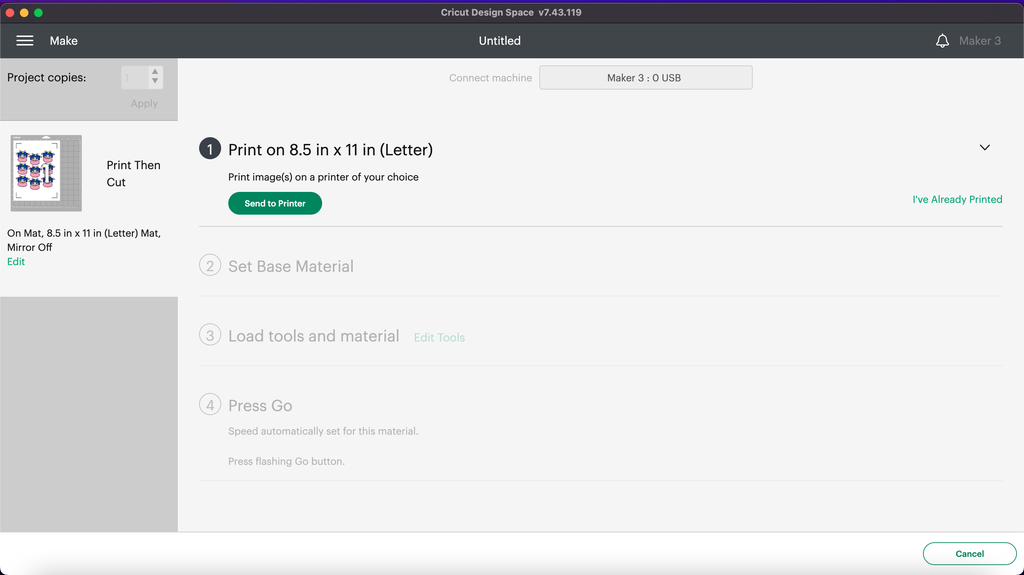Decrease project copies with down arrow

155,82
